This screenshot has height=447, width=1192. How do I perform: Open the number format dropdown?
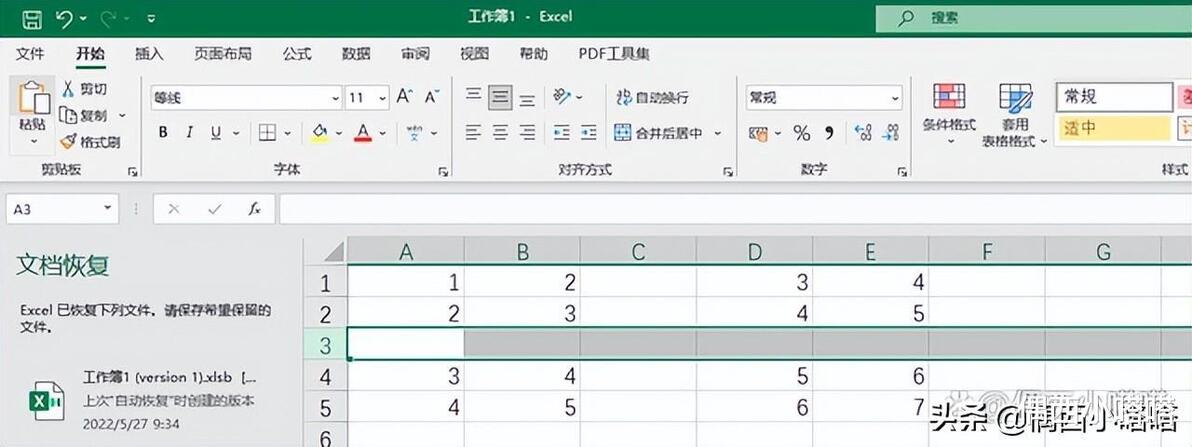(x=895, y=98)
